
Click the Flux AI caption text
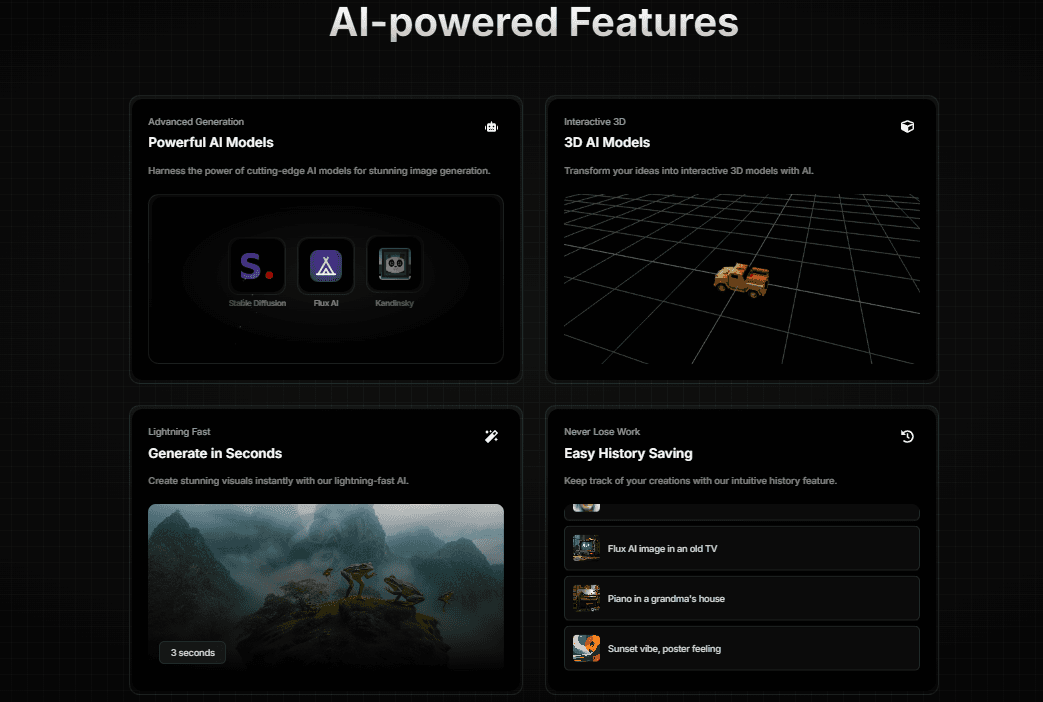click(326, 303)
